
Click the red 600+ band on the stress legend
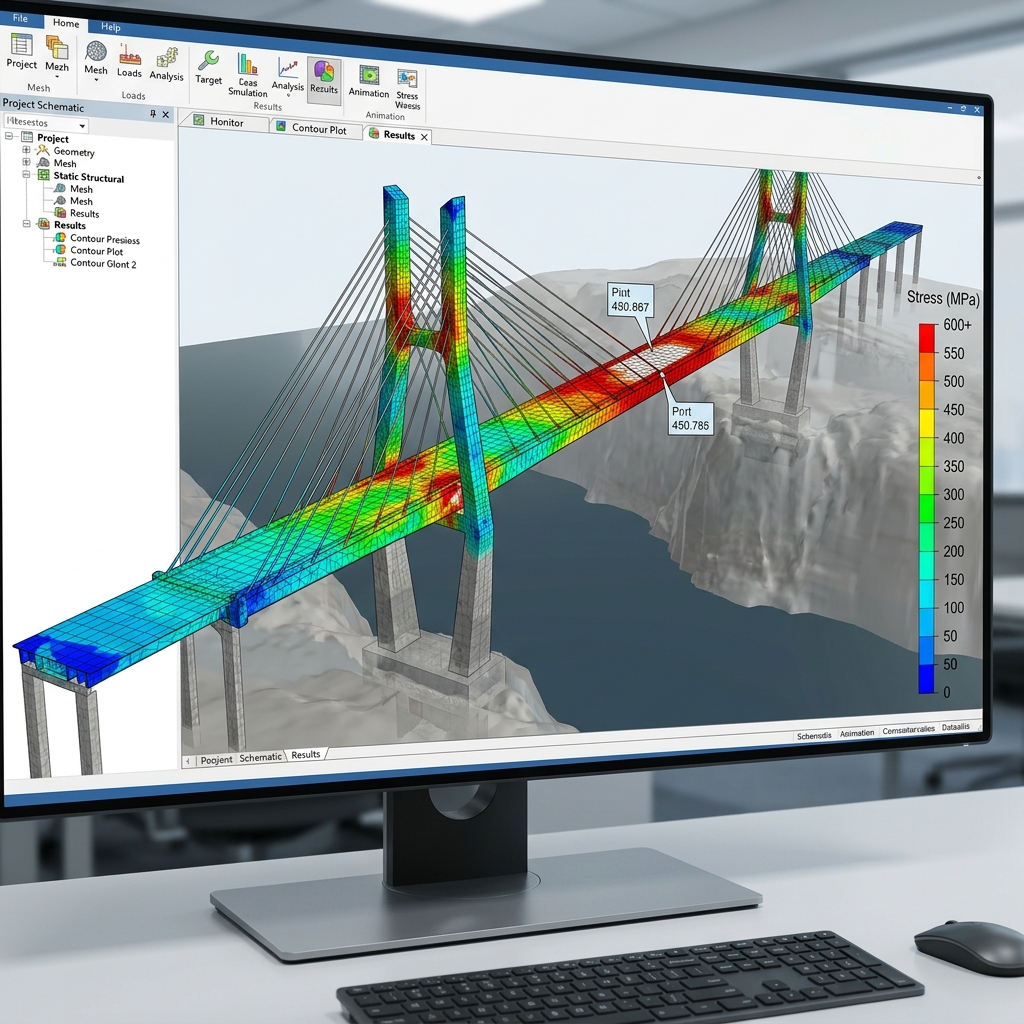(927, 338)
